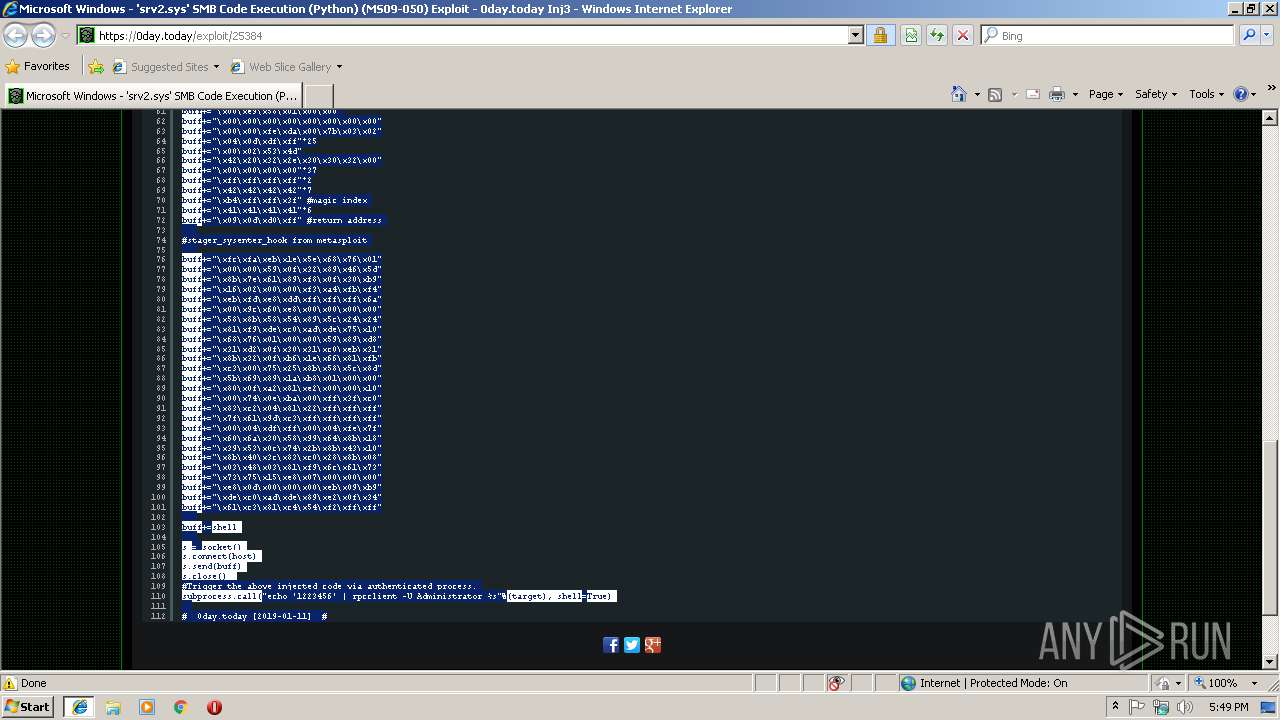This screenshot has height=720, width=1280.
Task: Click the Bing search box
Action: coord(1107,36)
